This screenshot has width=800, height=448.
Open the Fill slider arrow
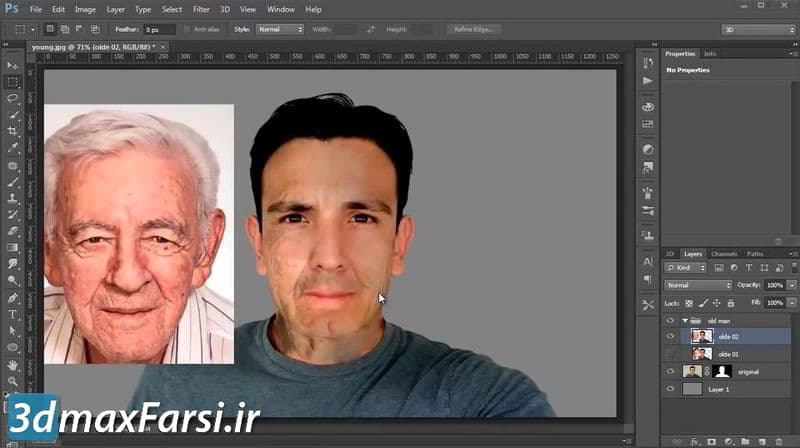[x=792, y=303]
